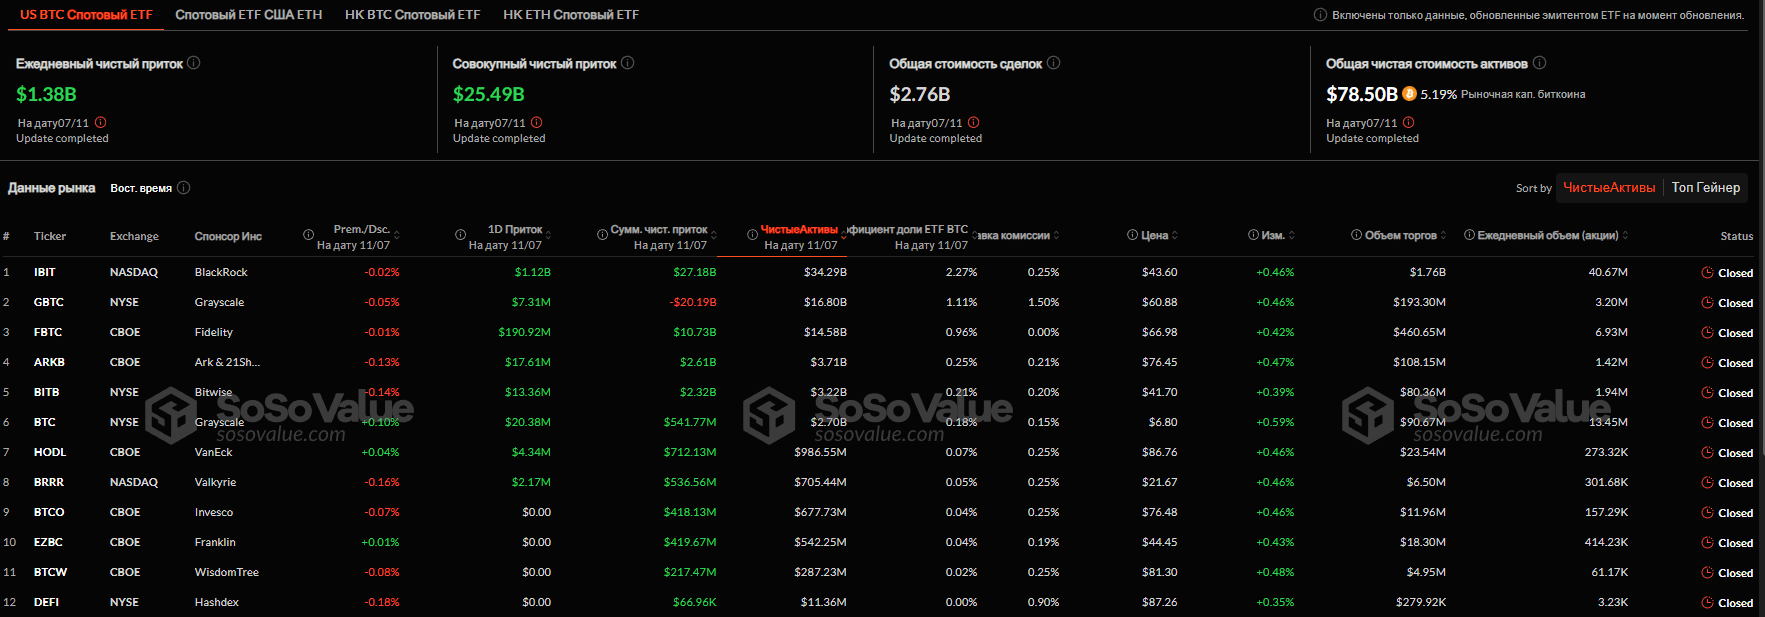Click info icon of Ежедневный объем (акции) column
The height and width of the screenshot is (617, 1765).
(1470, 235)
